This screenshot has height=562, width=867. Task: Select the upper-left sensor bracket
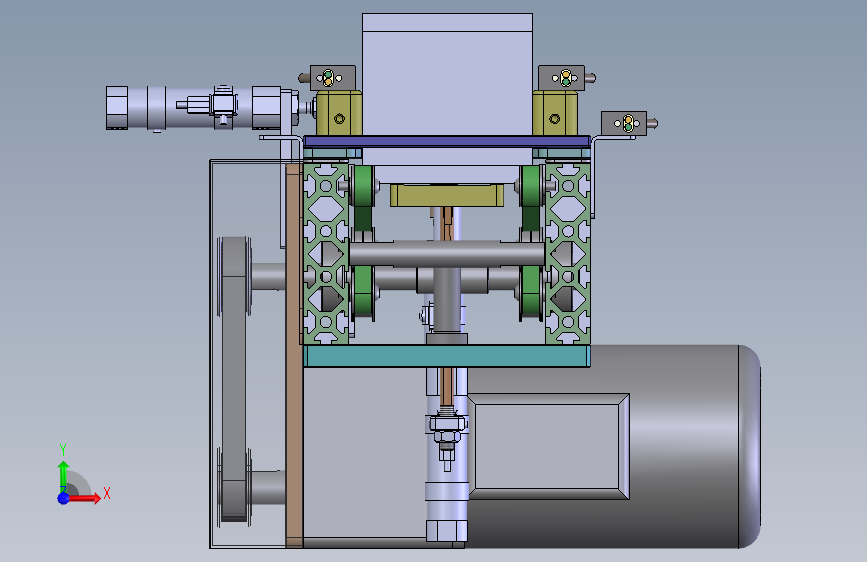(x=333, y=77)
